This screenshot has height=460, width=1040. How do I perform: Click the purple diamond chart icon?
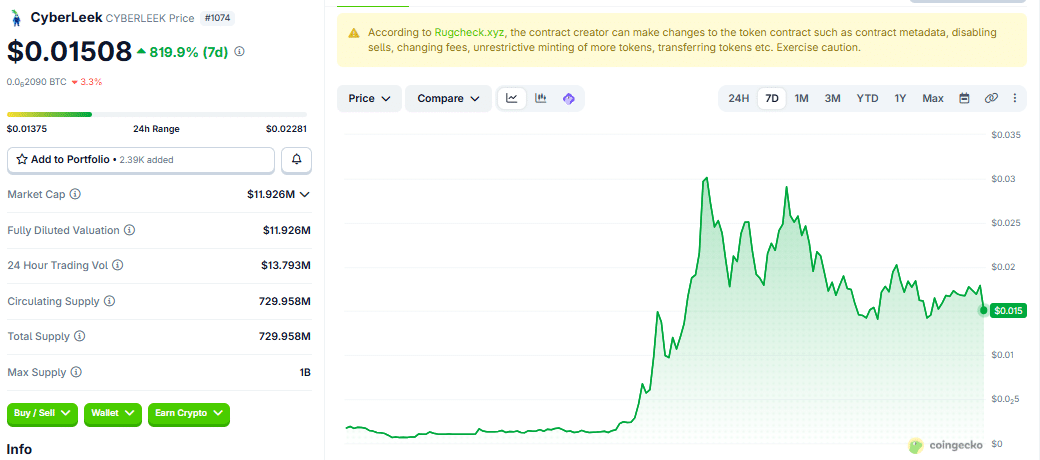click(568, 99)
